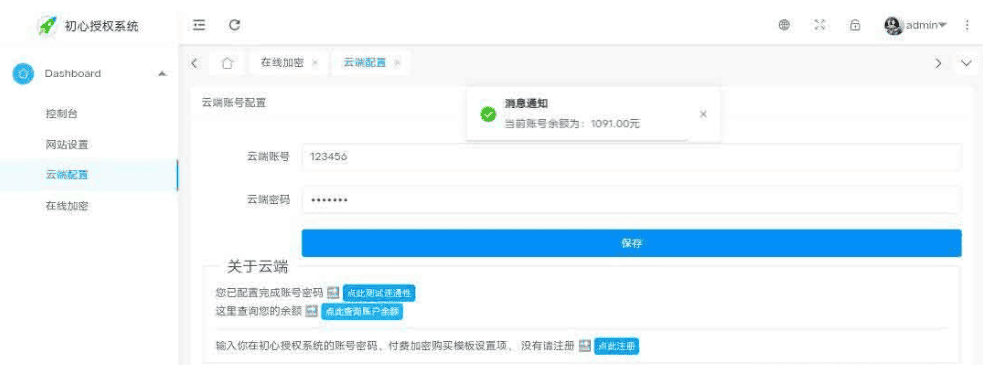Close the 云端配置 tab
Image resolution: width=983 pixels, height=365 pixels.
(397, 63)
